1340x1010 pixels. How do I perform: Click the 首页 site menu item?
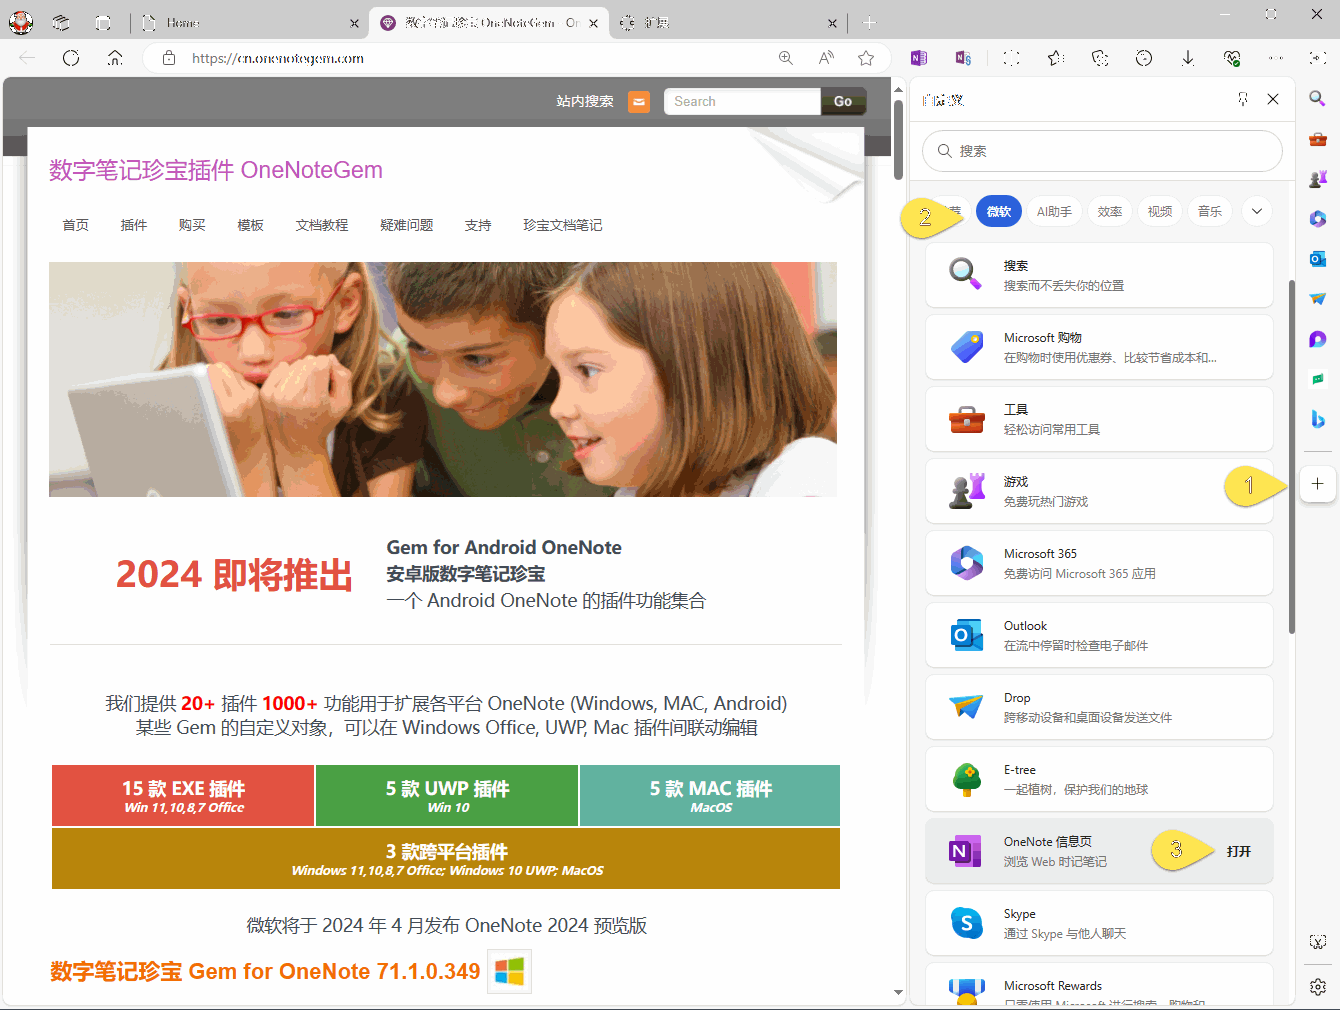pyautogui.click(x=76, y=225)
